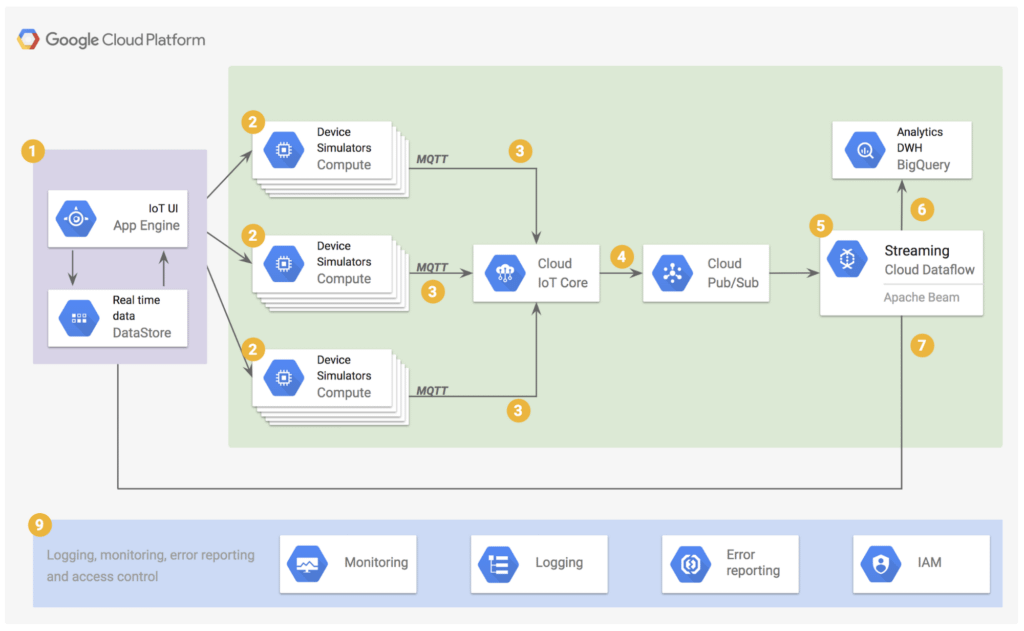
Task: Click the "Logging, monitoring, error reporting and access control" caption
Action: (x=151, y=566)
